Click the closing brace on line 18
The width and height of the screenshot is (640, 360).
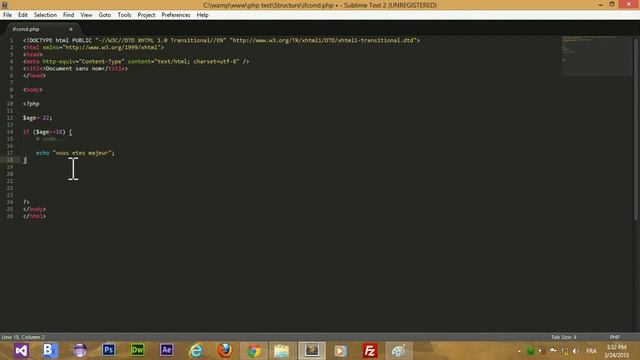pyautogui.click(x=25, y=160)
